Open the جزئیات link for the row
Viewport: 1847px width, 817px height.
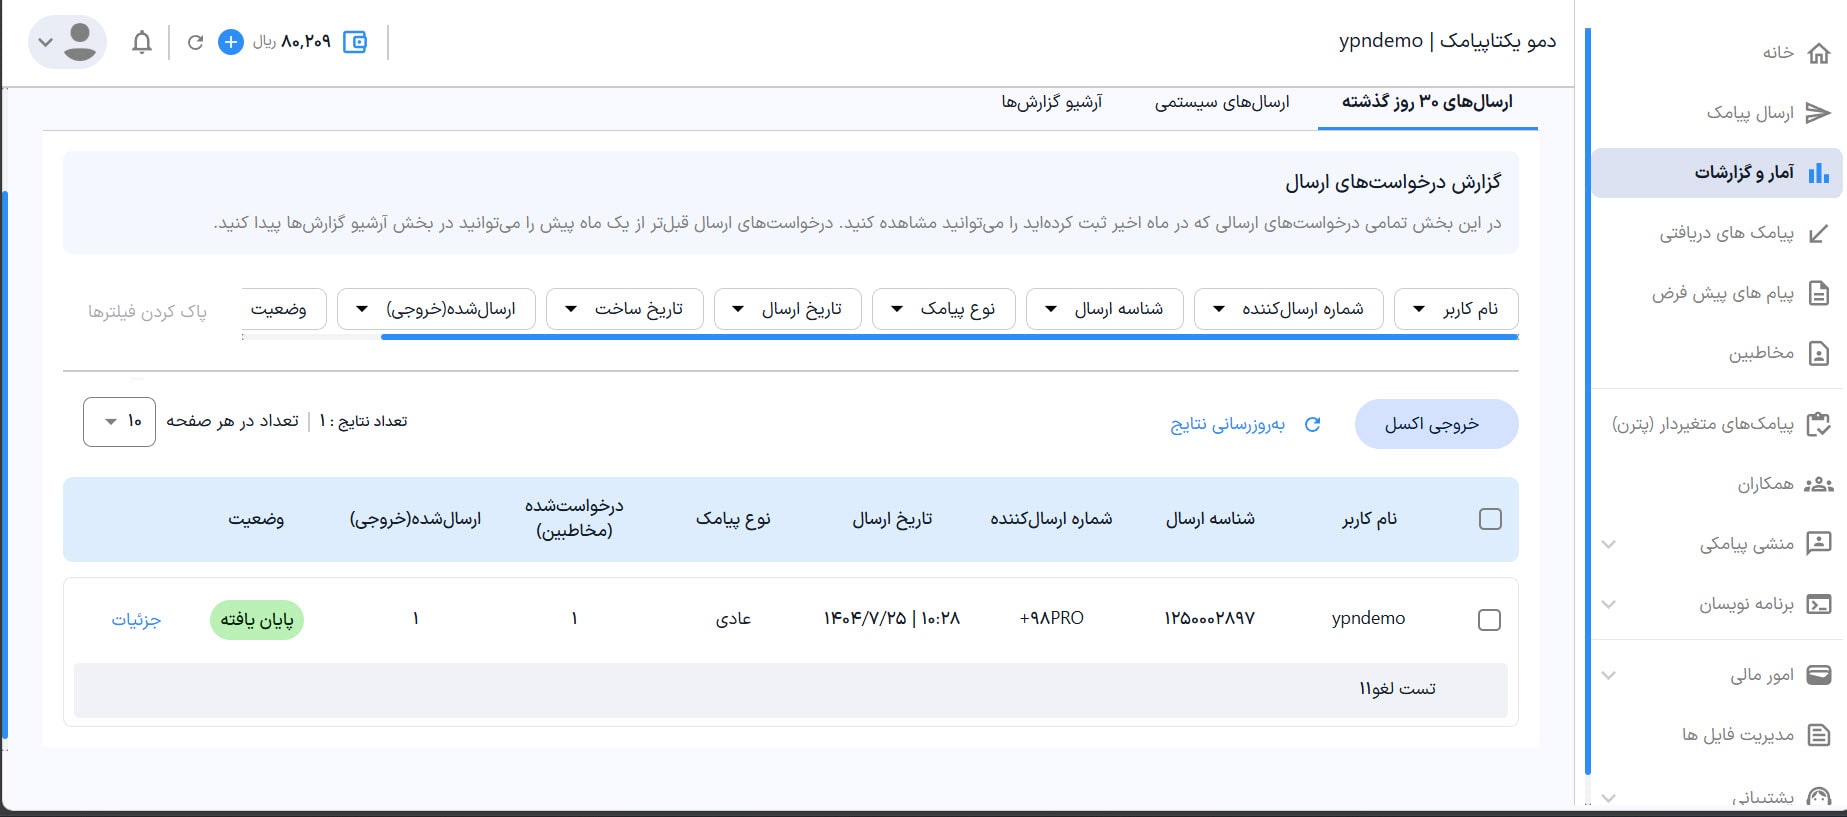click(136, 620)
